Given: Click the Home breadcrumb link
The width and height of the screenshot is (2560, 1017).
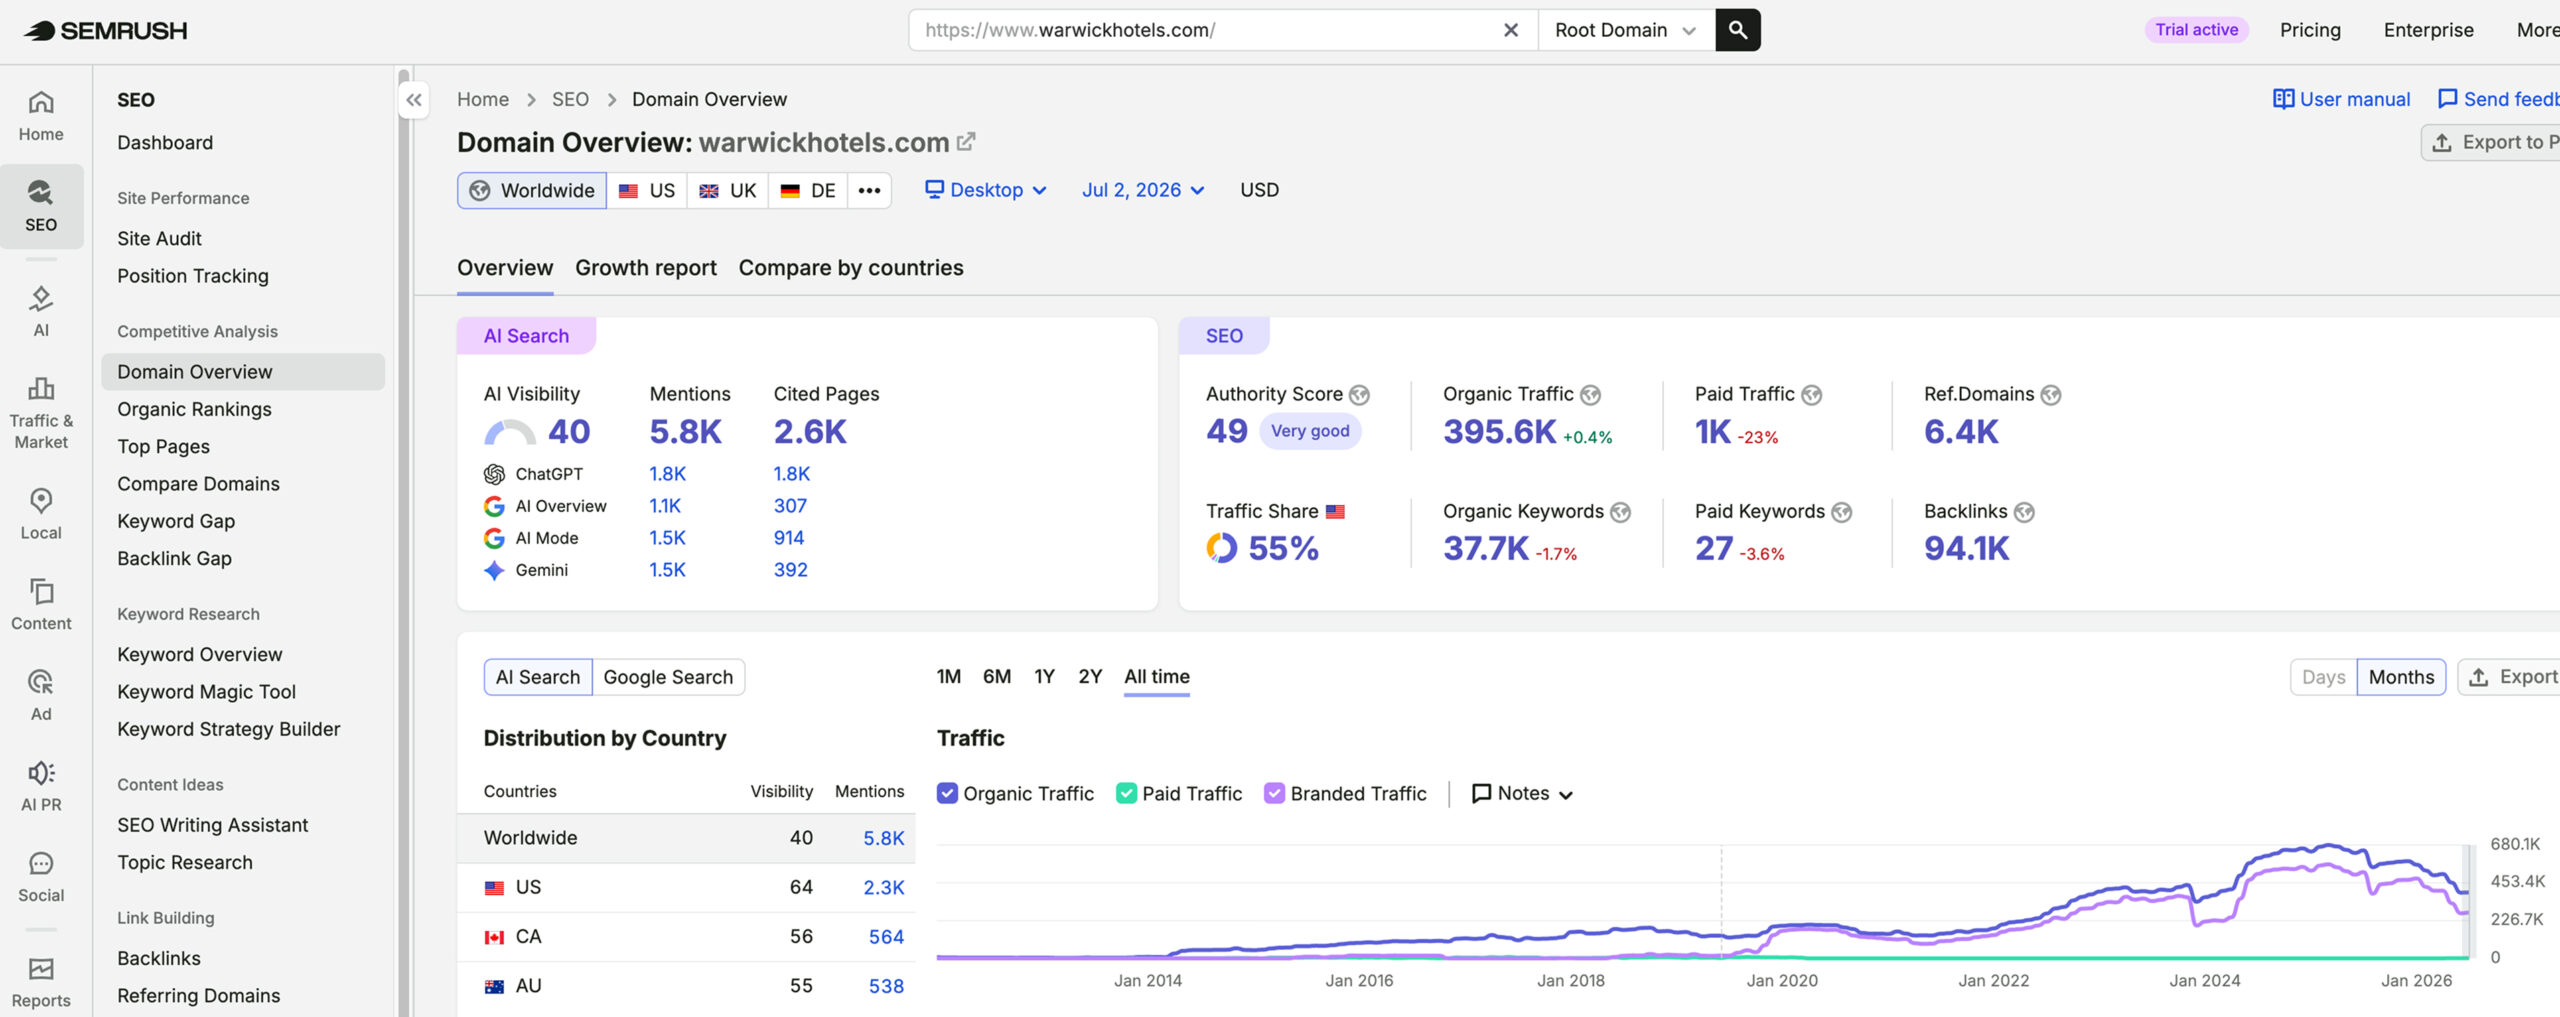Looking at the screenshot, I should (x=483, y=99).
